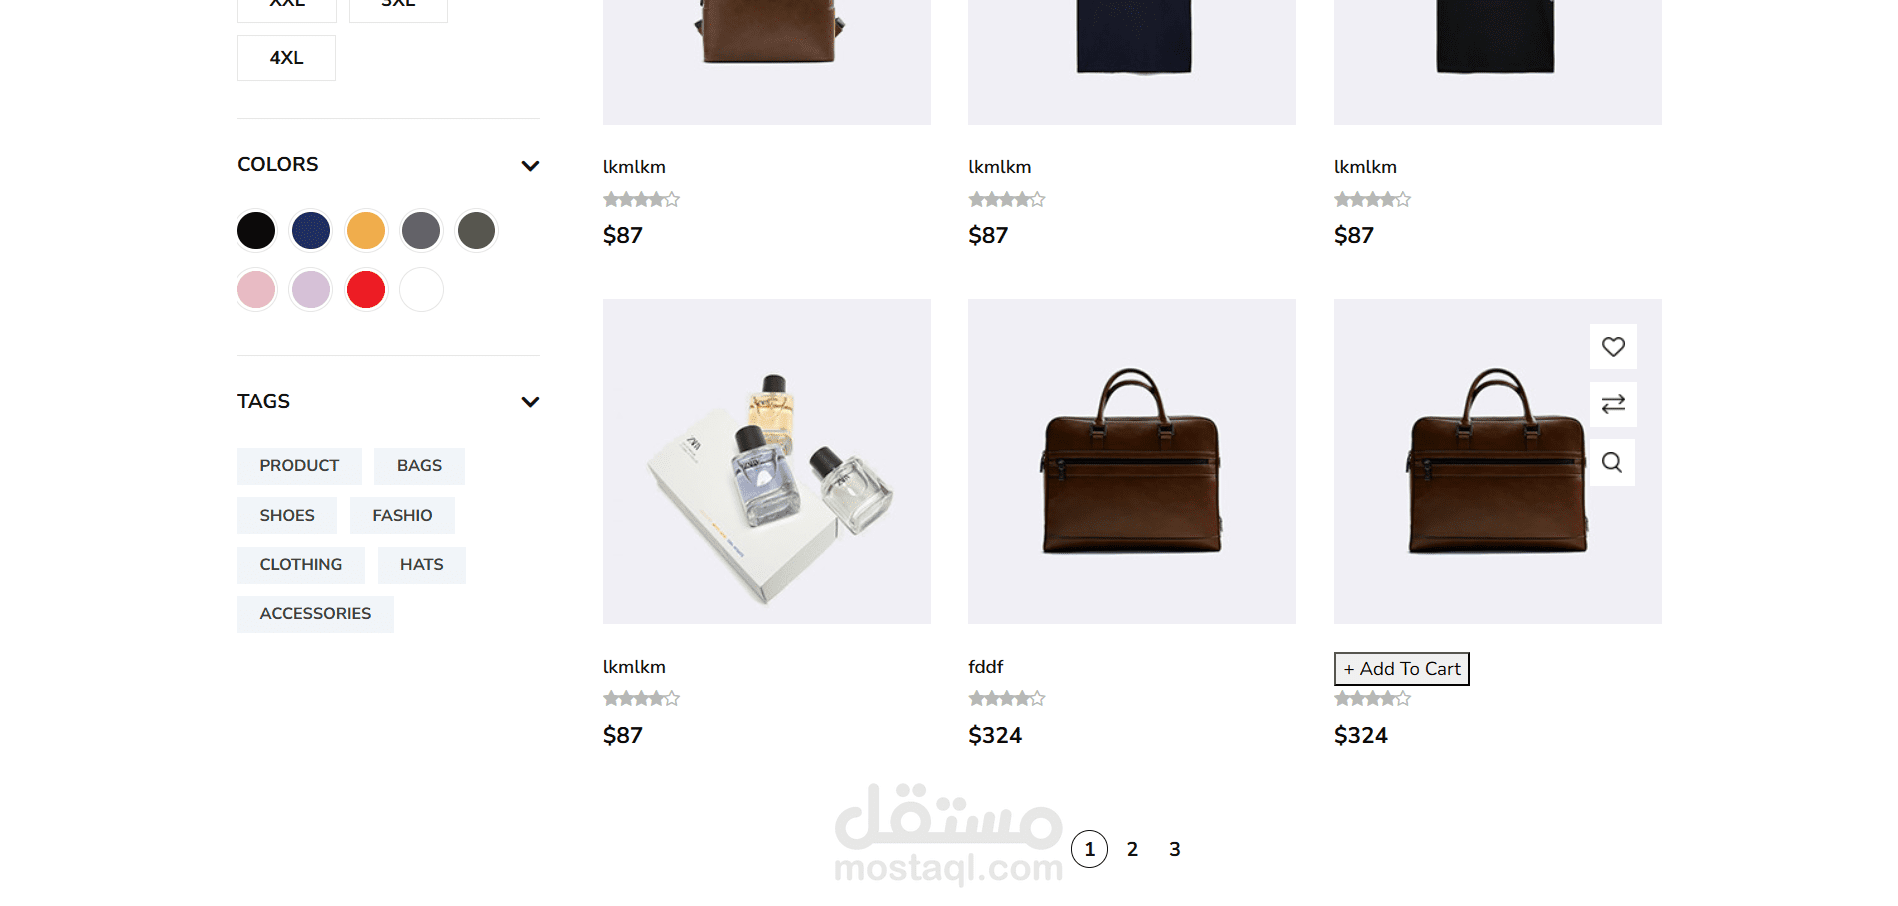
Task: Click the + Add To Cart button
Action: pos(1401,669)
